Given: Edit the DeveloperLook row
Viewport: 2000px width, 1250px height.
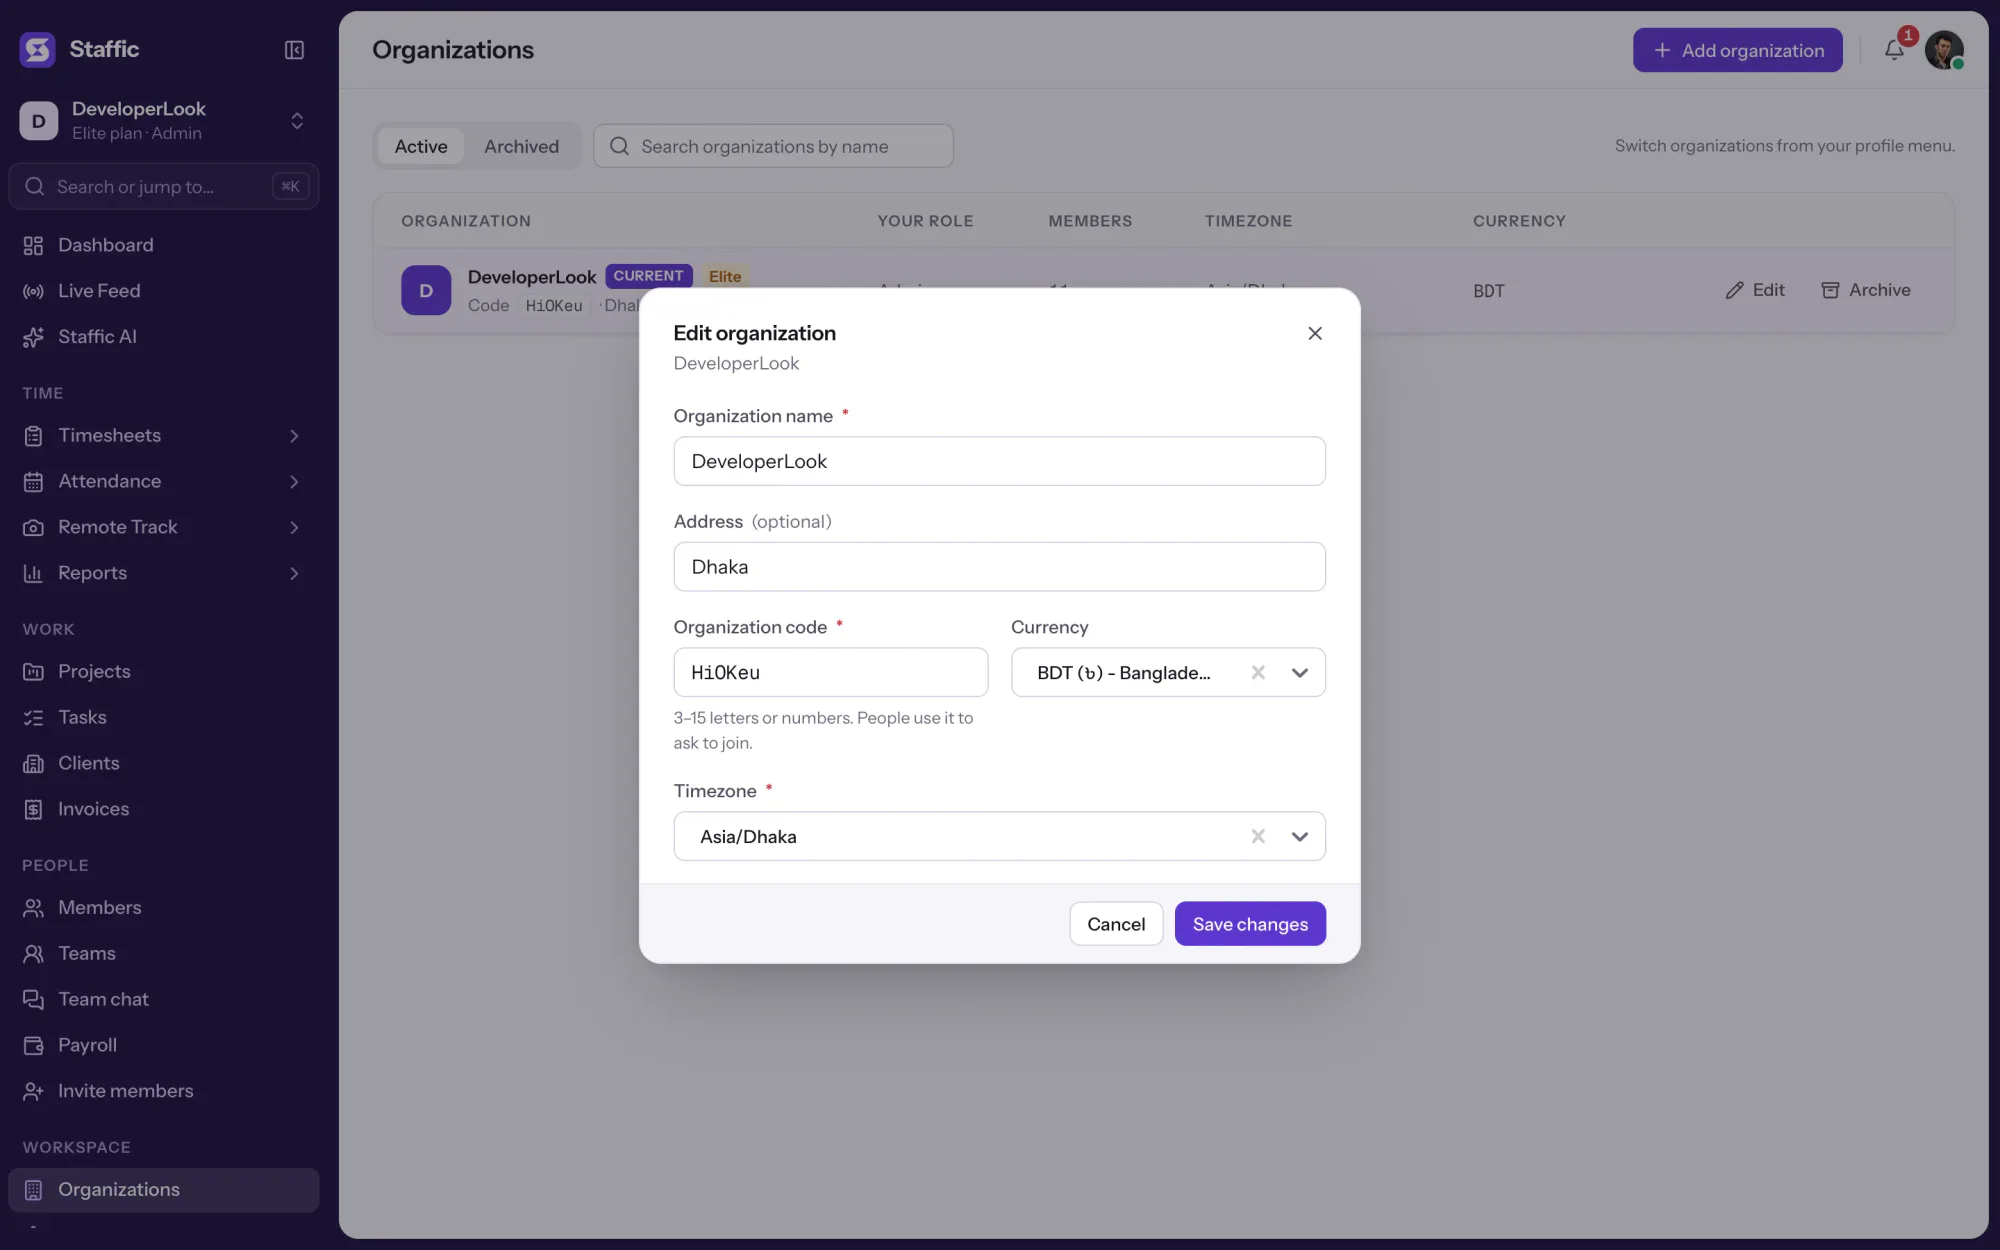Looking at the screenshot, I should tap(1755, 290).
